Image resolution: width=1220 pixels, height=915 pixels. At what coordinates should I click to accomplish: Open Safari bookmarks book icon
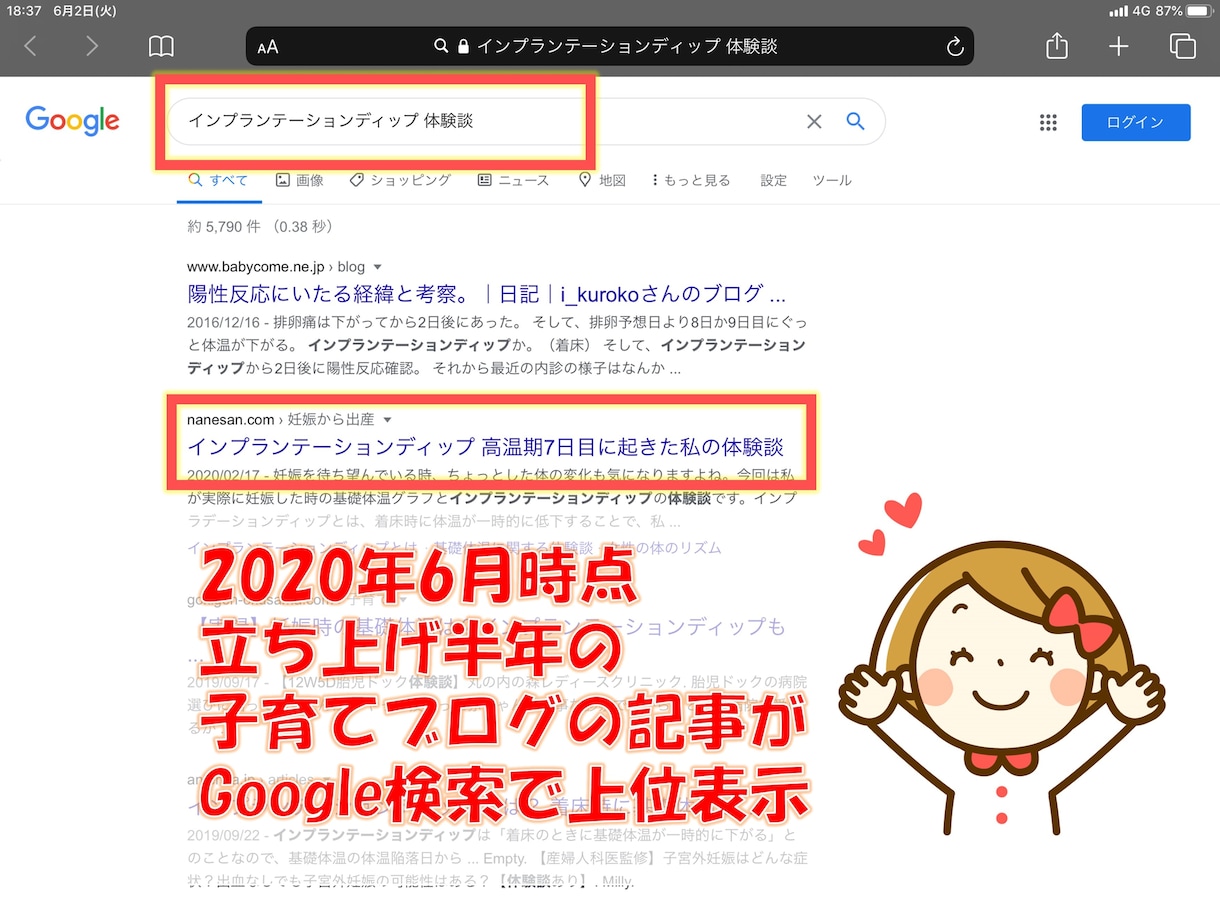coord(161,46)
